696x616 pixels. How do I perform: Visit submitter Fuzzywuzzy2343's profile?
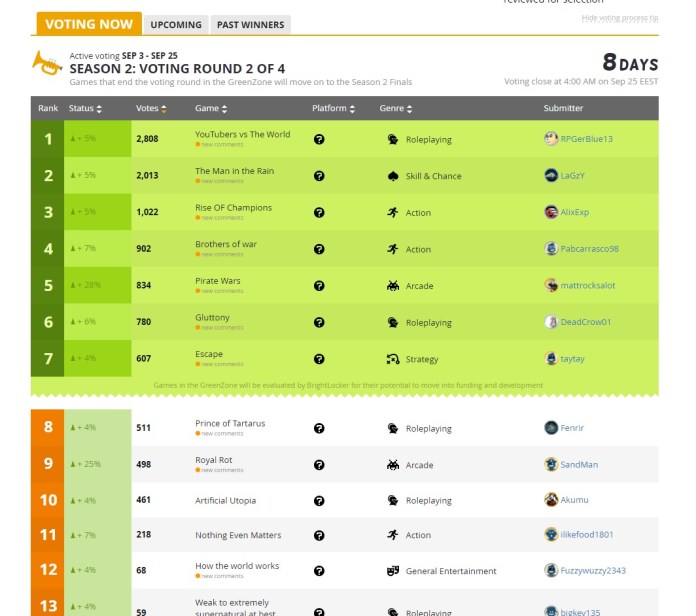593,570
